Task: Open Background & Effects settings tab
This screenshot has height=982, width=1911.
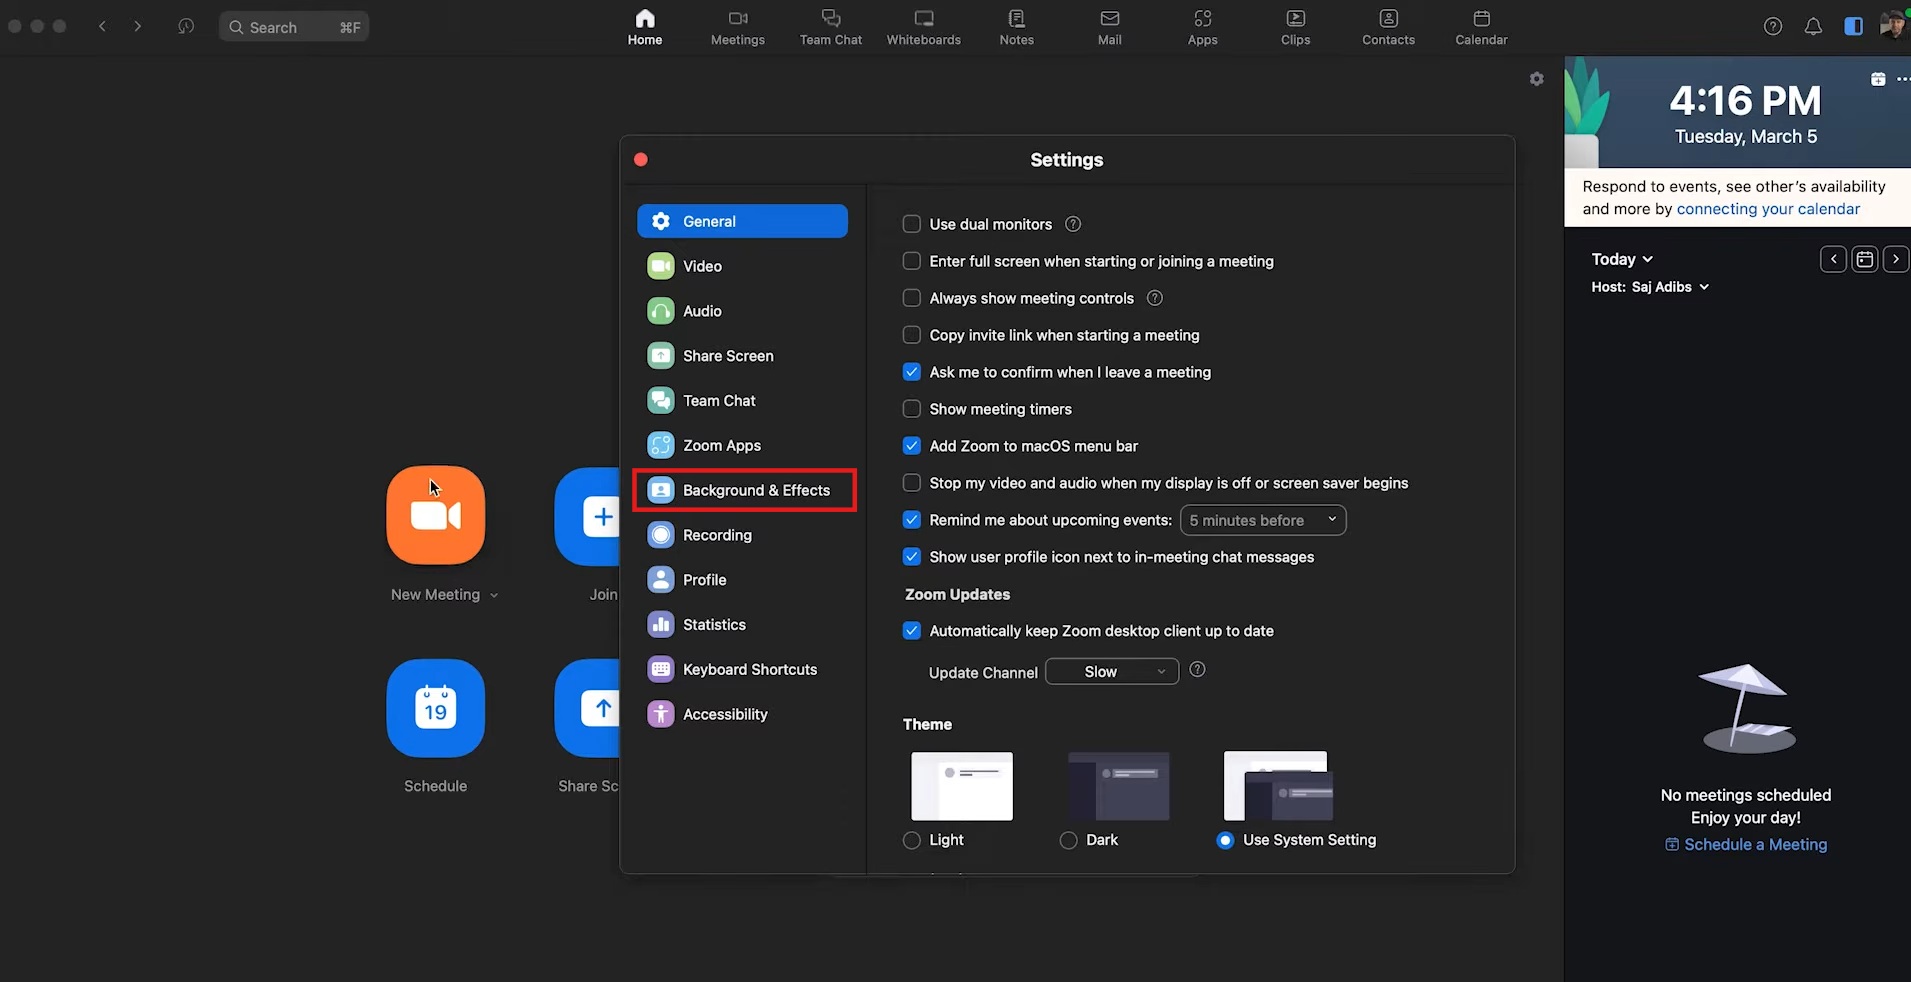Action: [743, 490]
